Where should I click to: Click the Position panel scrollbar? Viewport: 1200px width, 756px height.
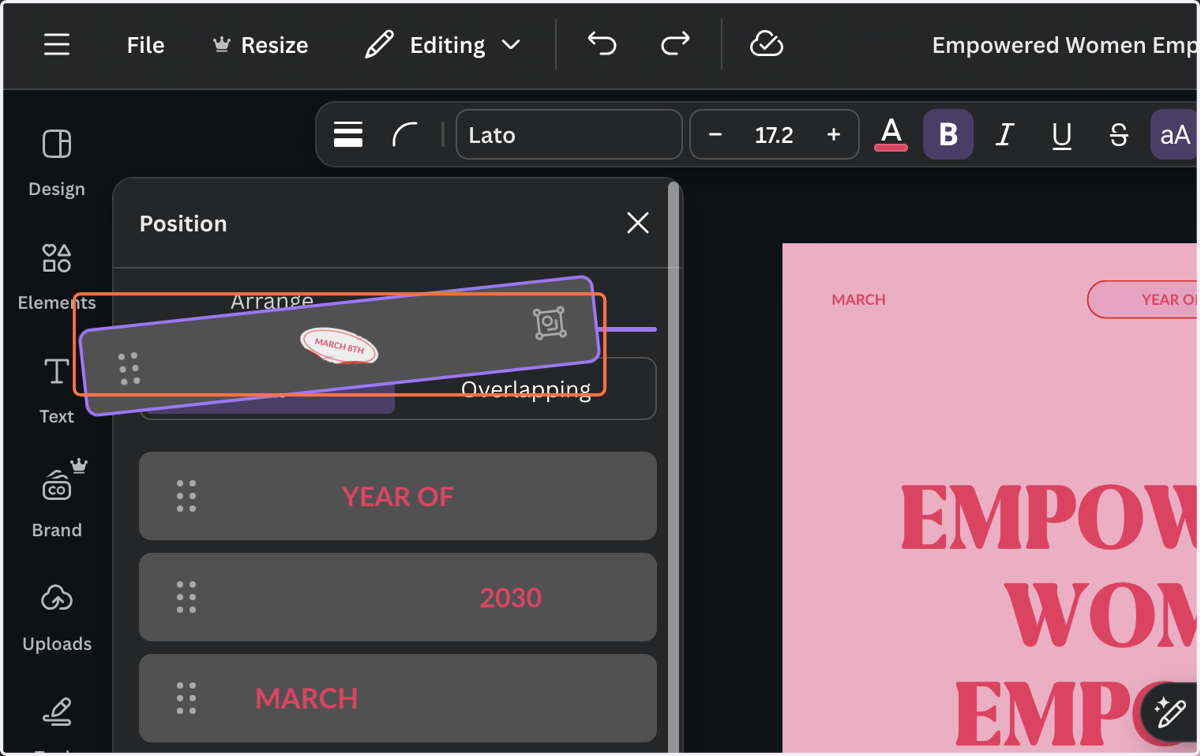click(x=675, y=468)
